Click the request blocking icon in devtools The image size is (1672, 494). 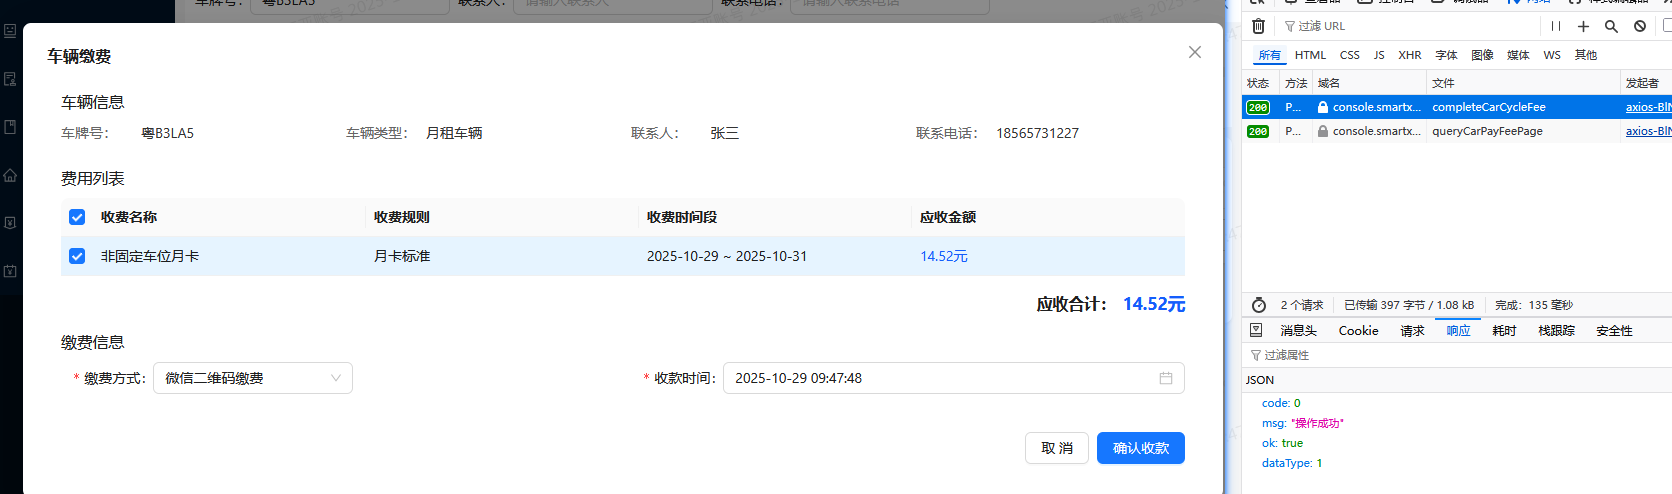[1640, 26]
